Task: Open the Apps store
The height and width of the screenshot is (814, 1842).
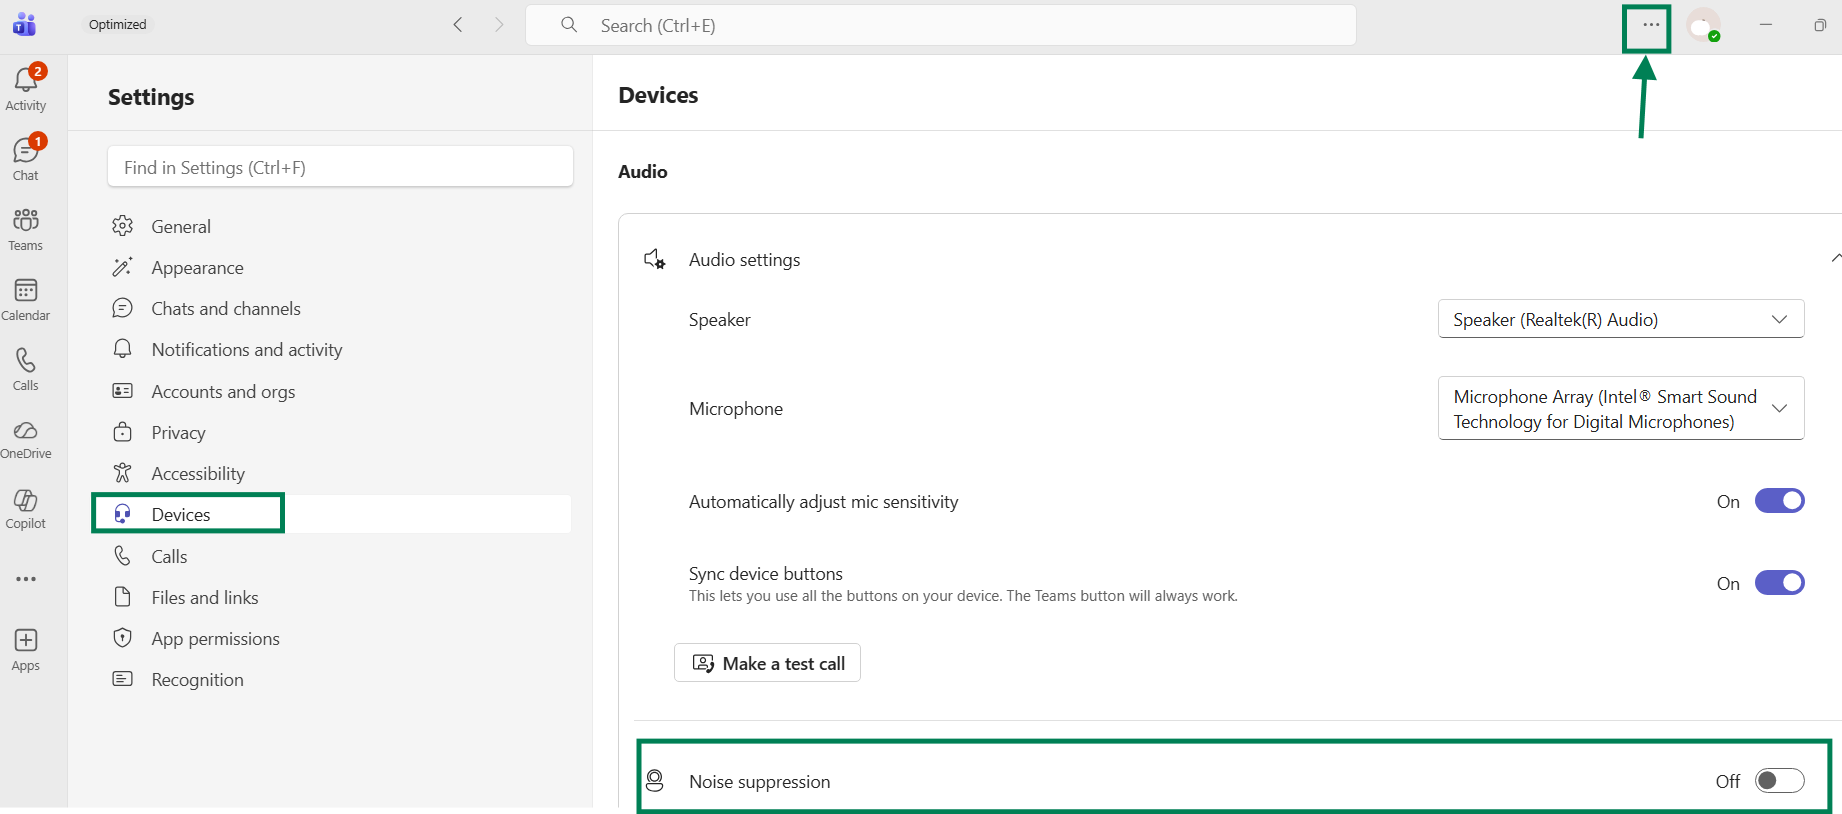Action: (26, 650)
